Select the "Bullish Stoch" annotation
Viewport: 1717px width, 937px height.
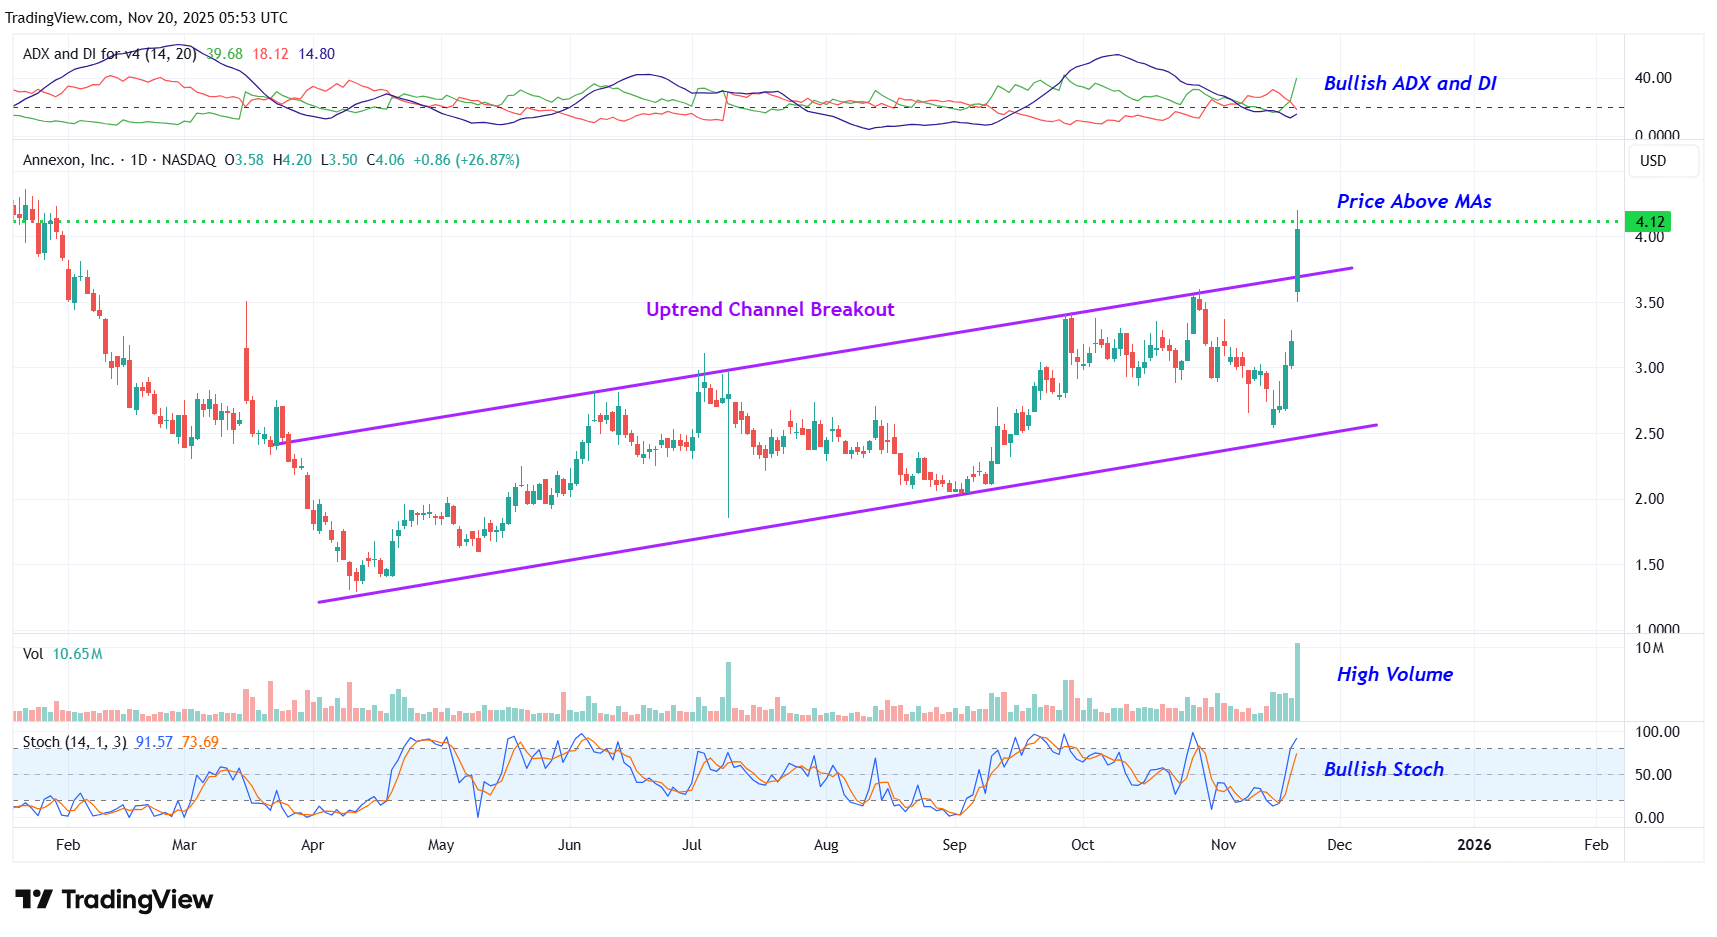pos(1383,770)
